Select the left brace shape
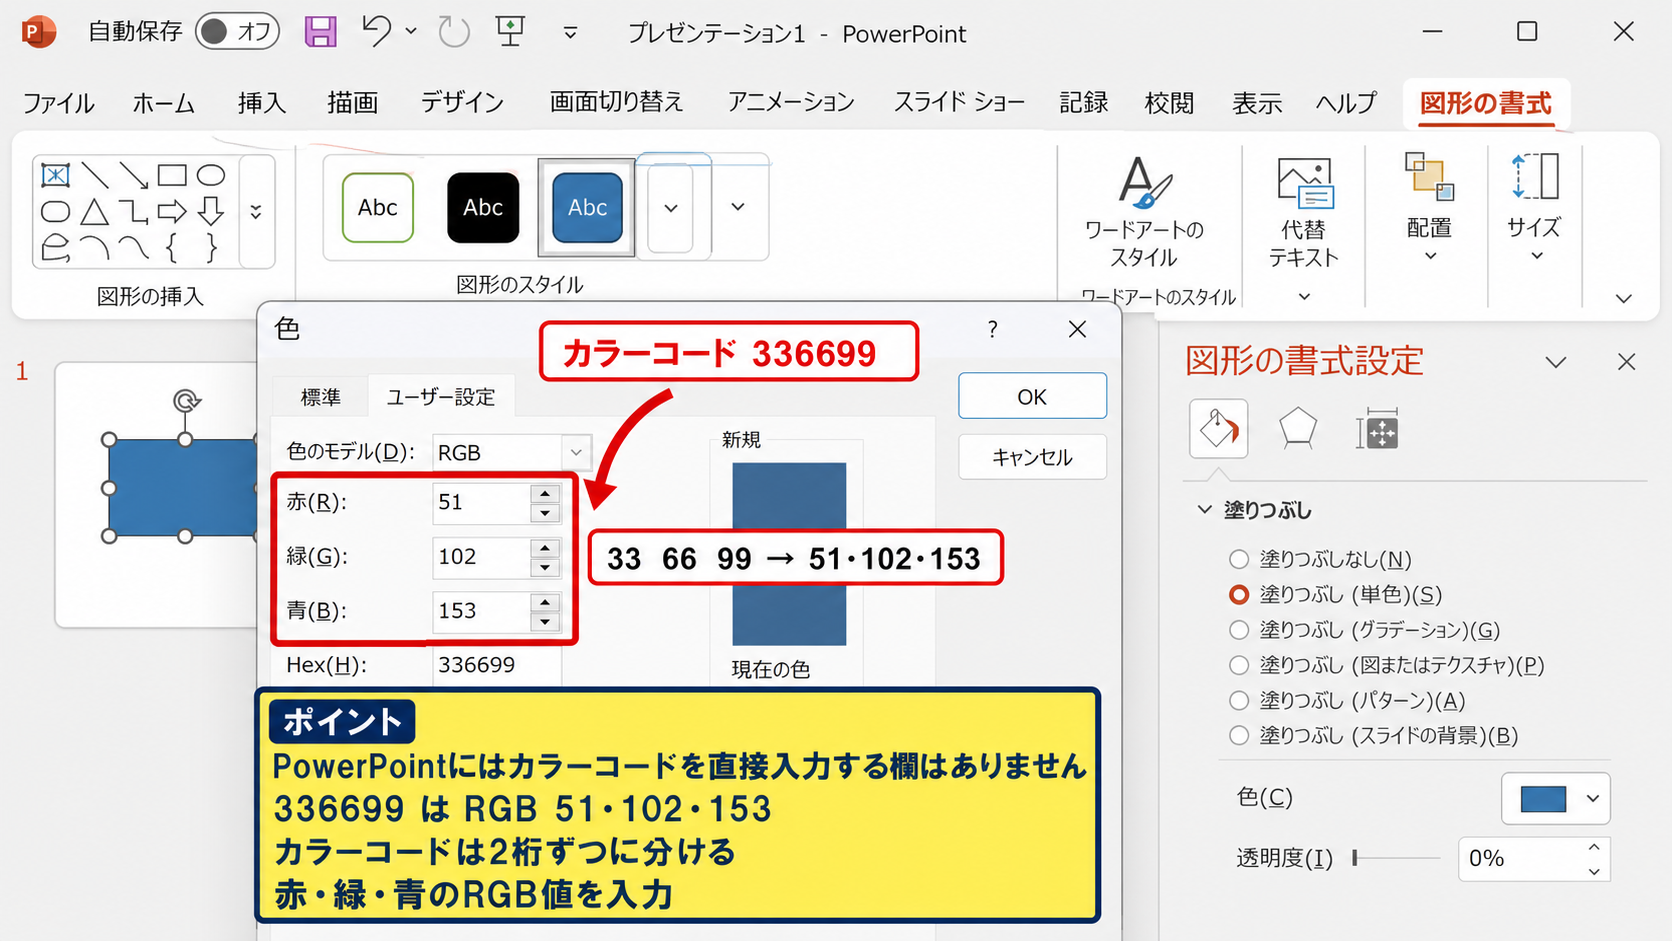This screenshot has height=941, width=1672. coord(172,248)
